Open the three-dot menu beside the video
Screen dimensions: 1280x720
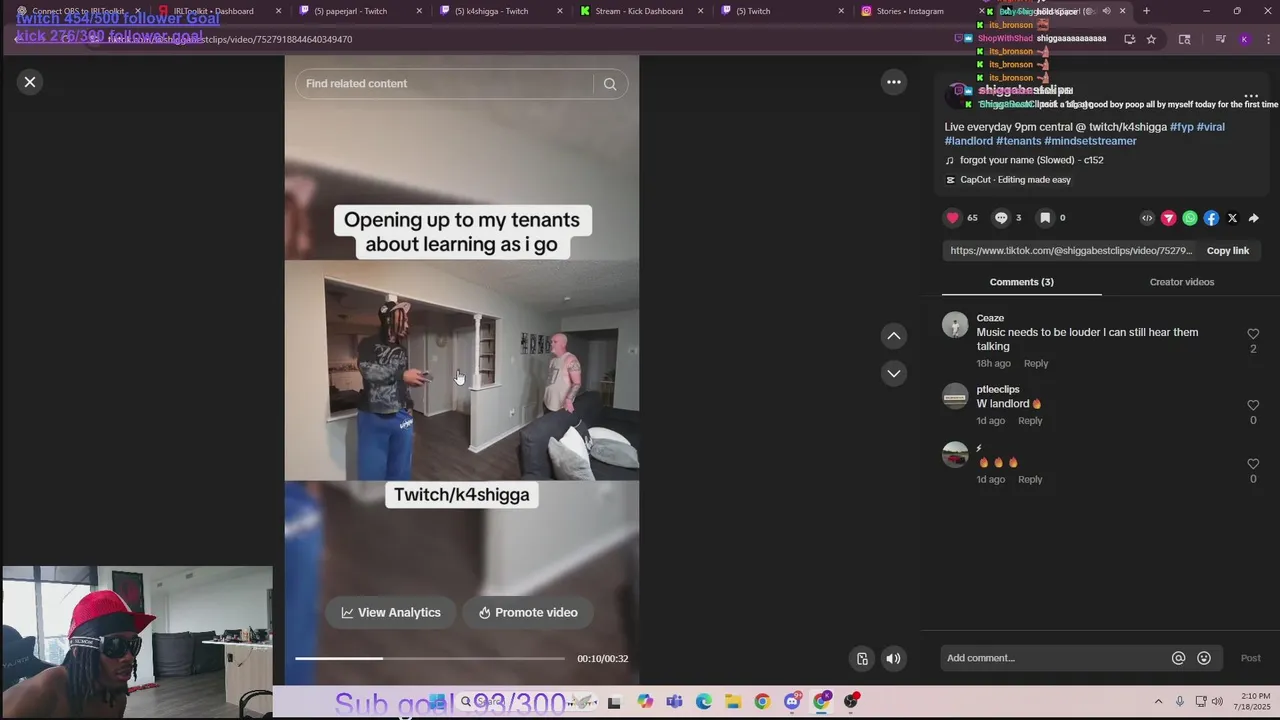pos(894,82)
